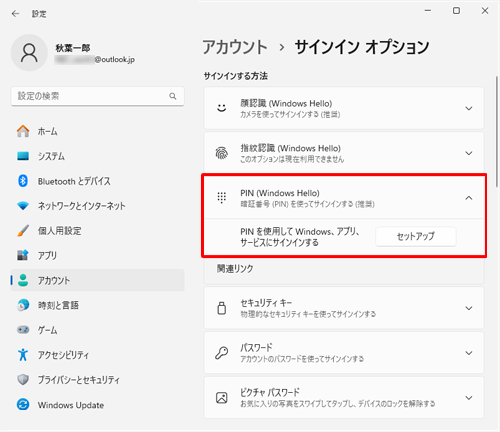Click the Windows Update sync icon
The width and height of the screenshot is (500, 432).
(23, 405)
